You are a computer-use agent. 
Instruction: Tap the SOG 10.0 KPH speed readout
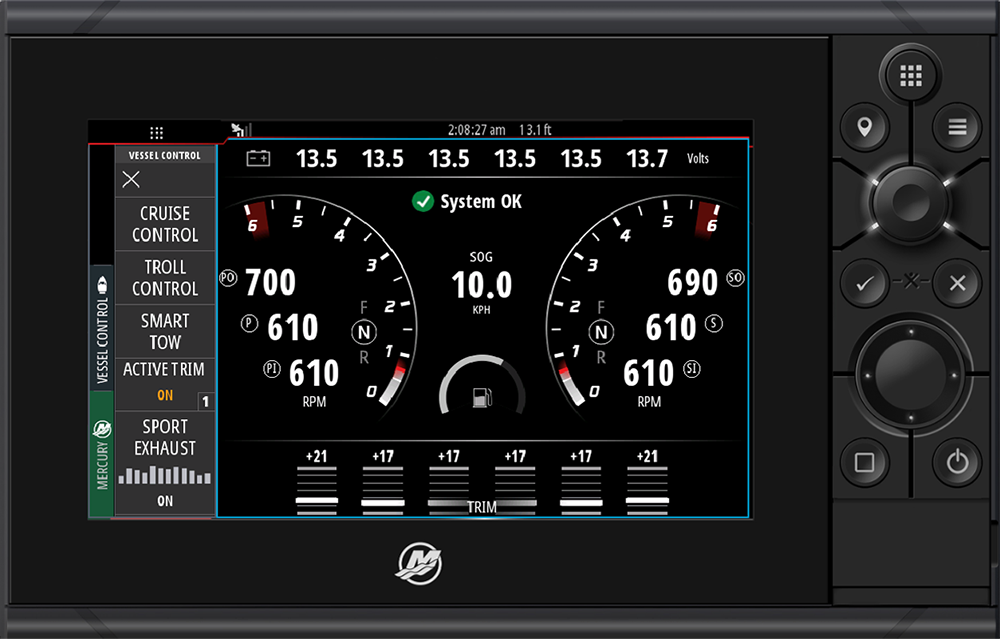click(x=482, y=284)
